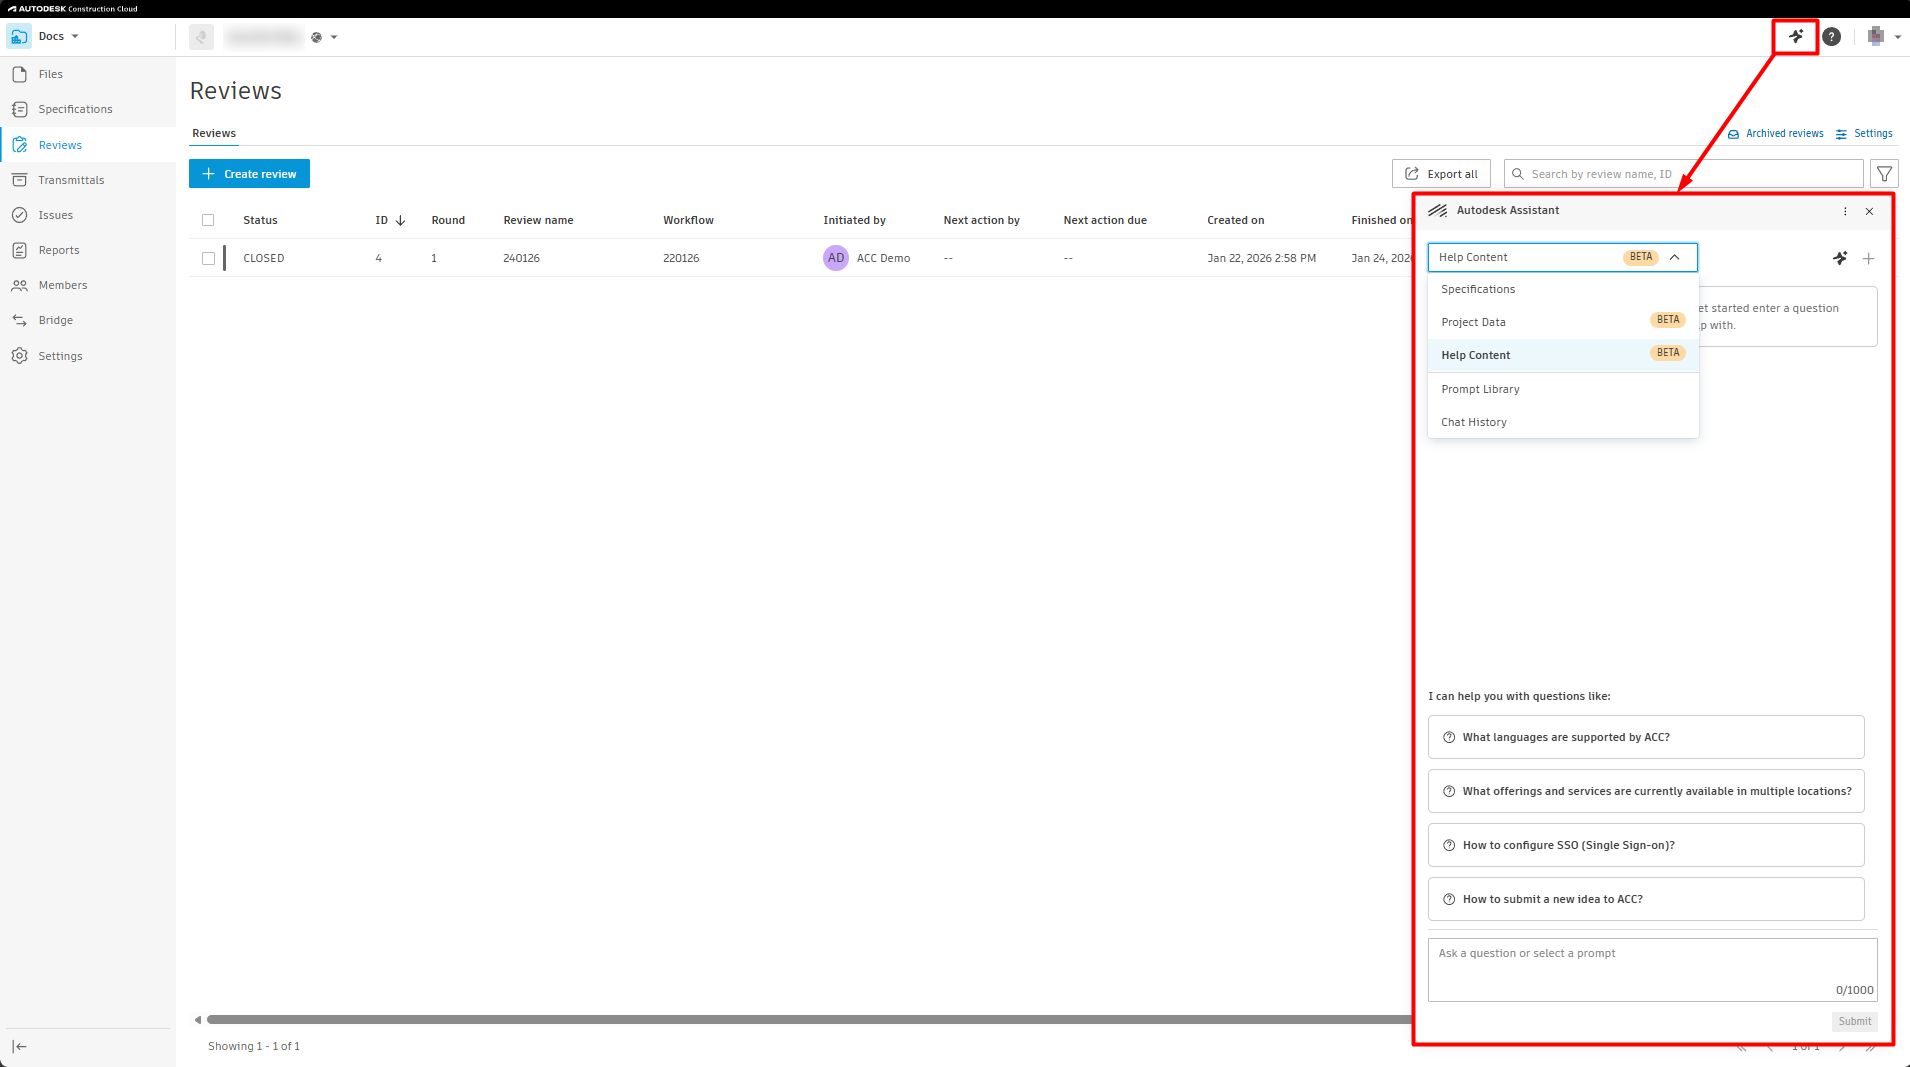The width and height of the screenshot is (1910, 1067).
Task: Click the Export all button
Action: pos(1441,174)
